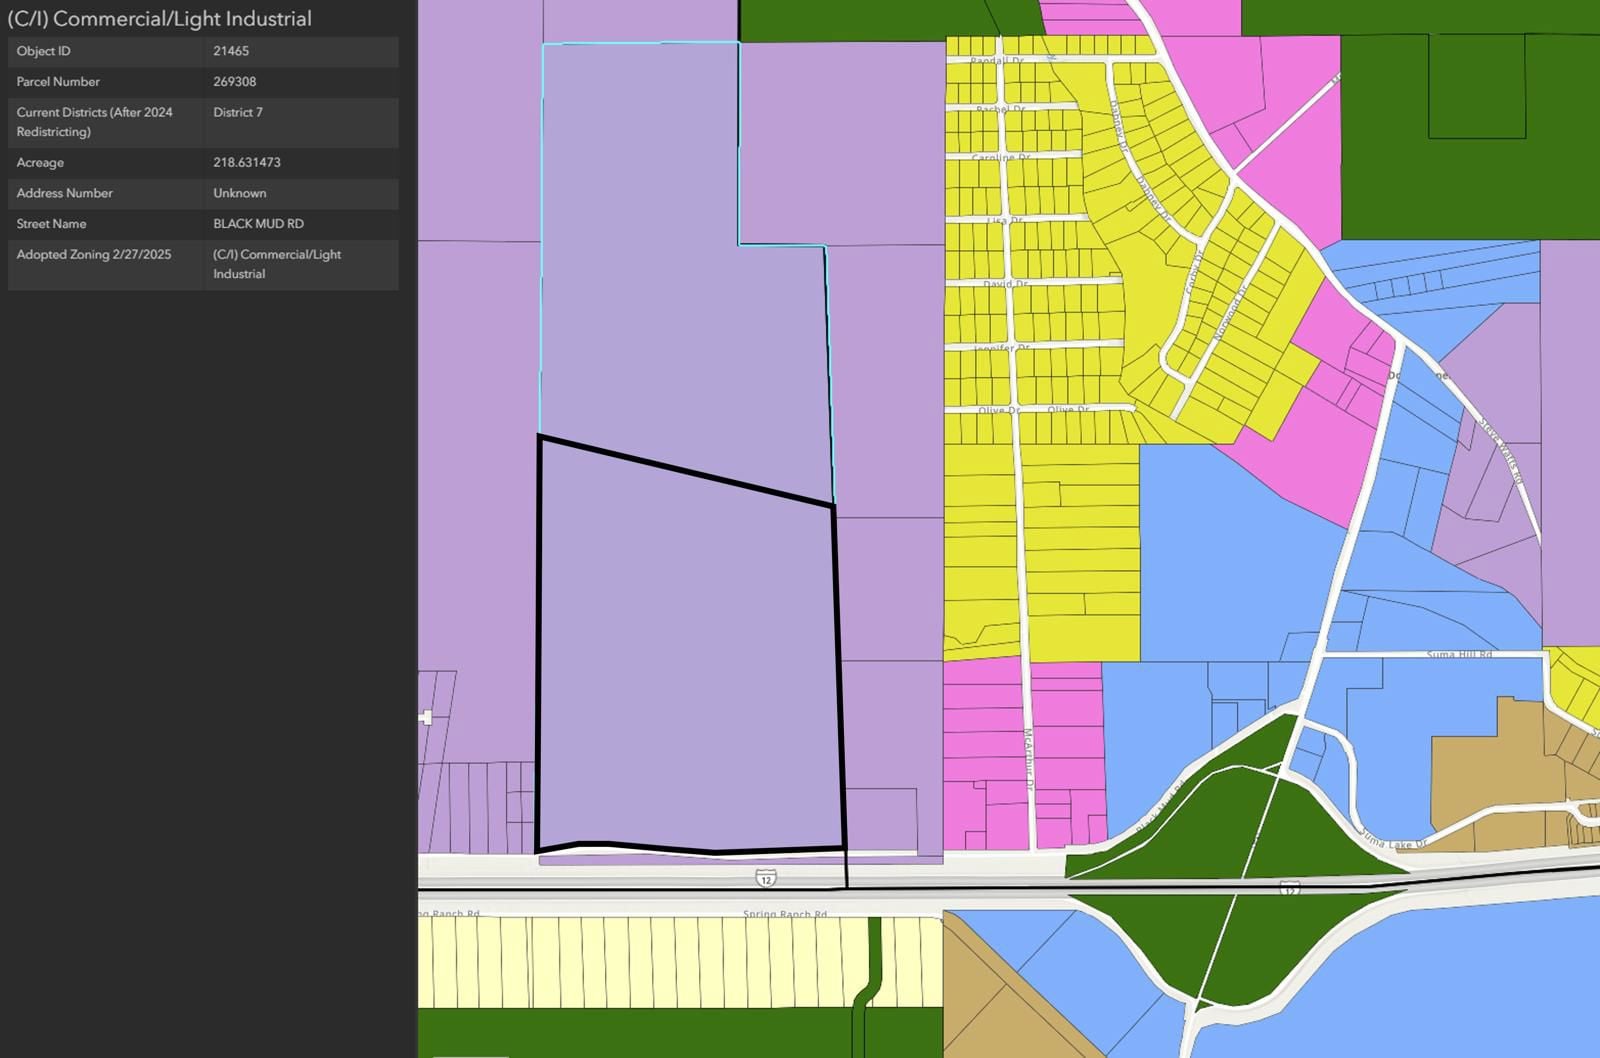Click the Interstate 12 shield near Spring Ranch Rd
Viewport: 1600px width, 1058px height.
[766, 878]
